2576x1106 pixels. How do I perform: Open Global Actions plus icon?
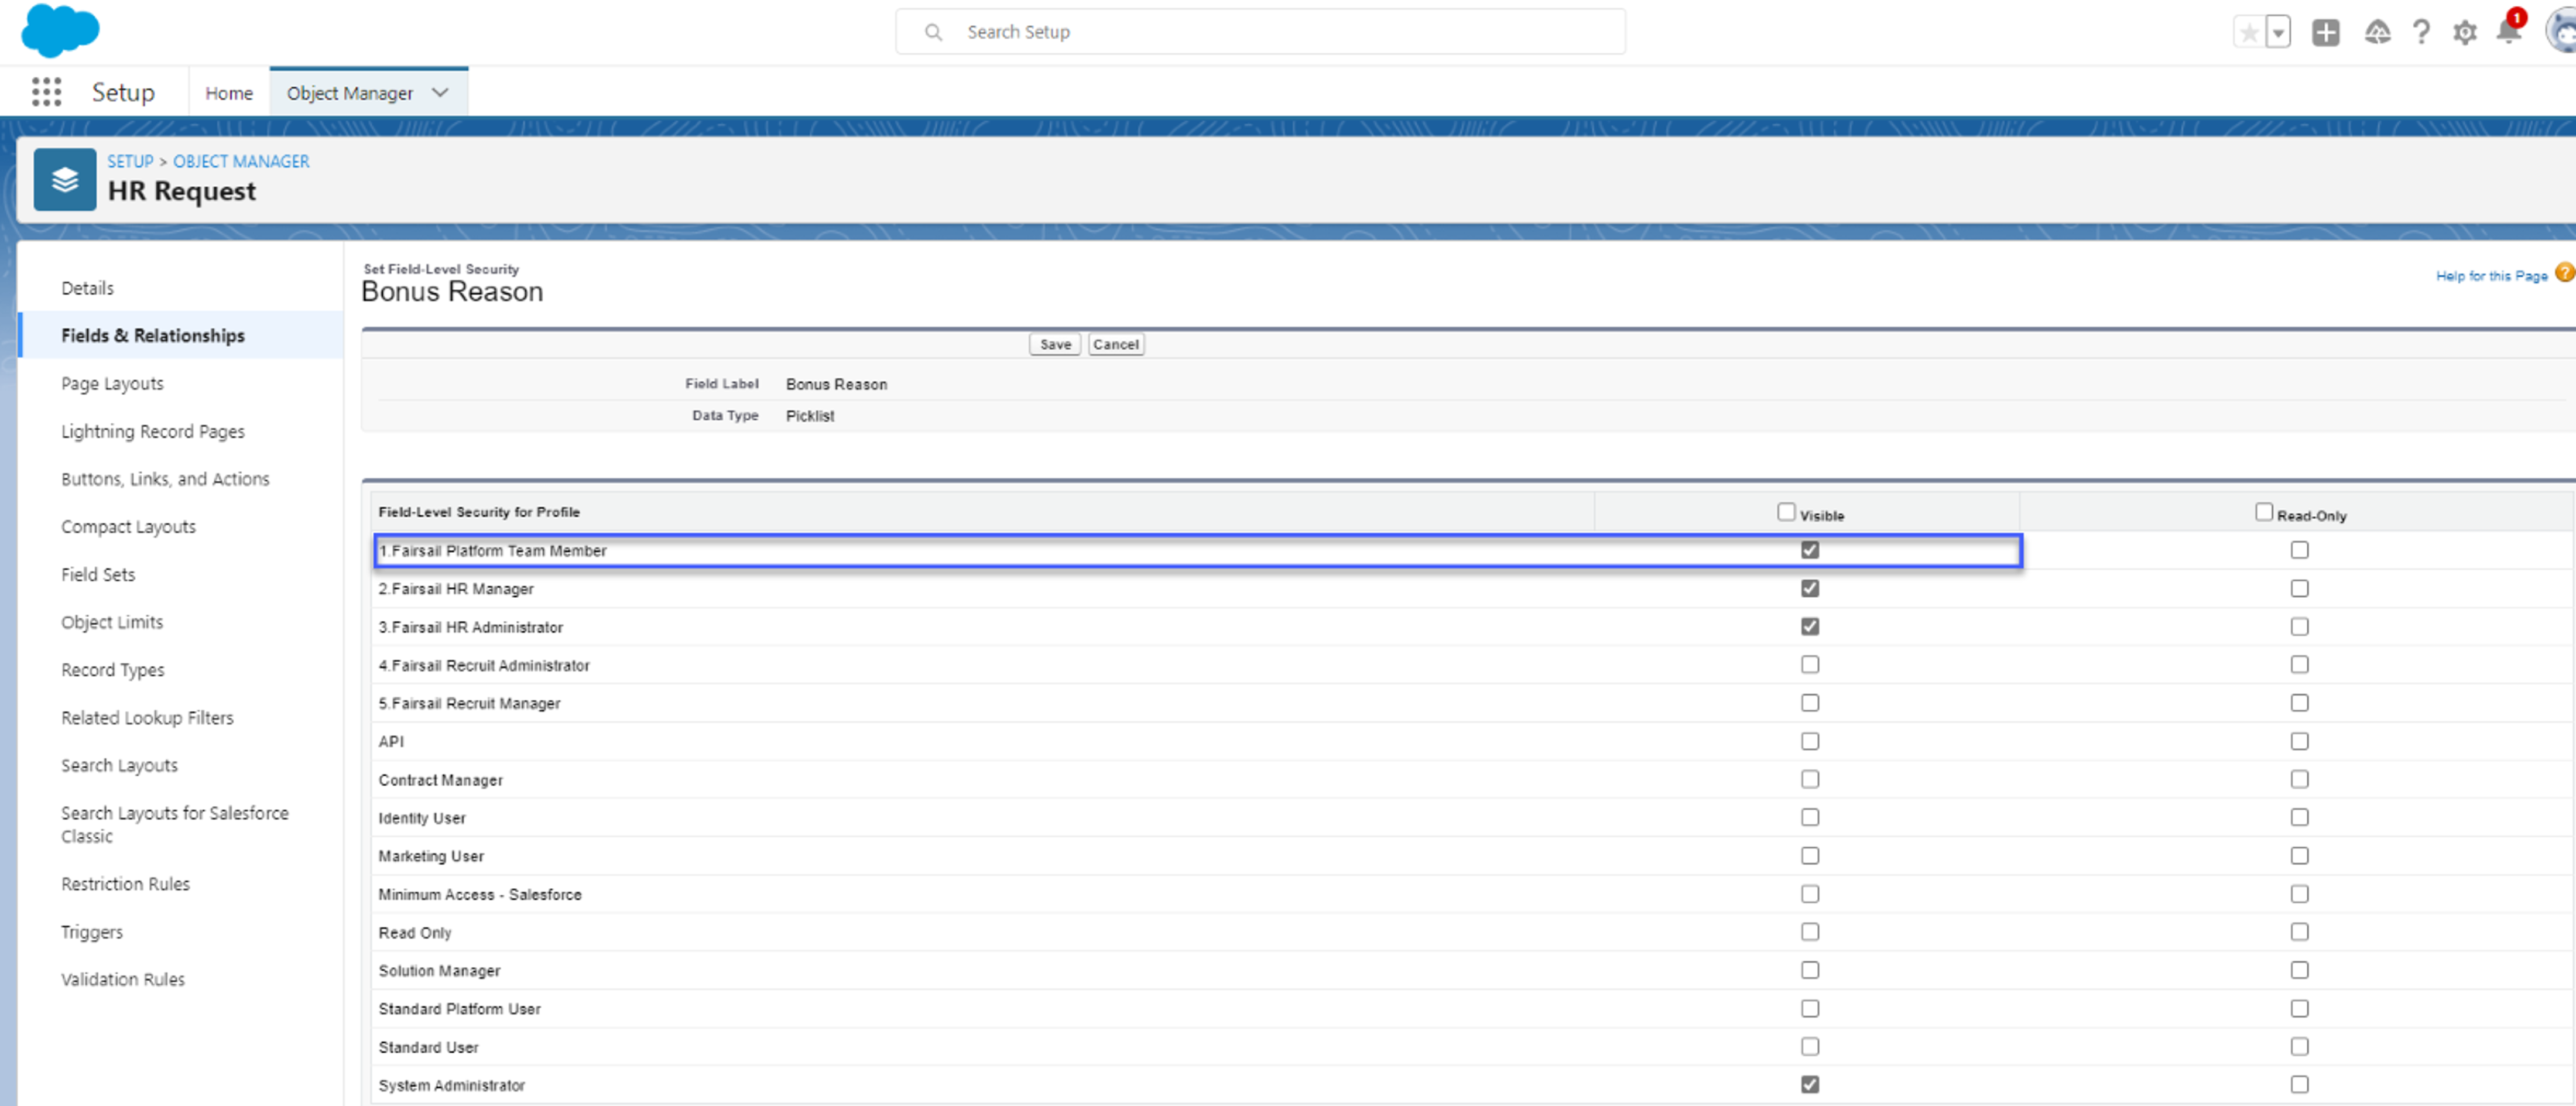tap(2325, 32)
